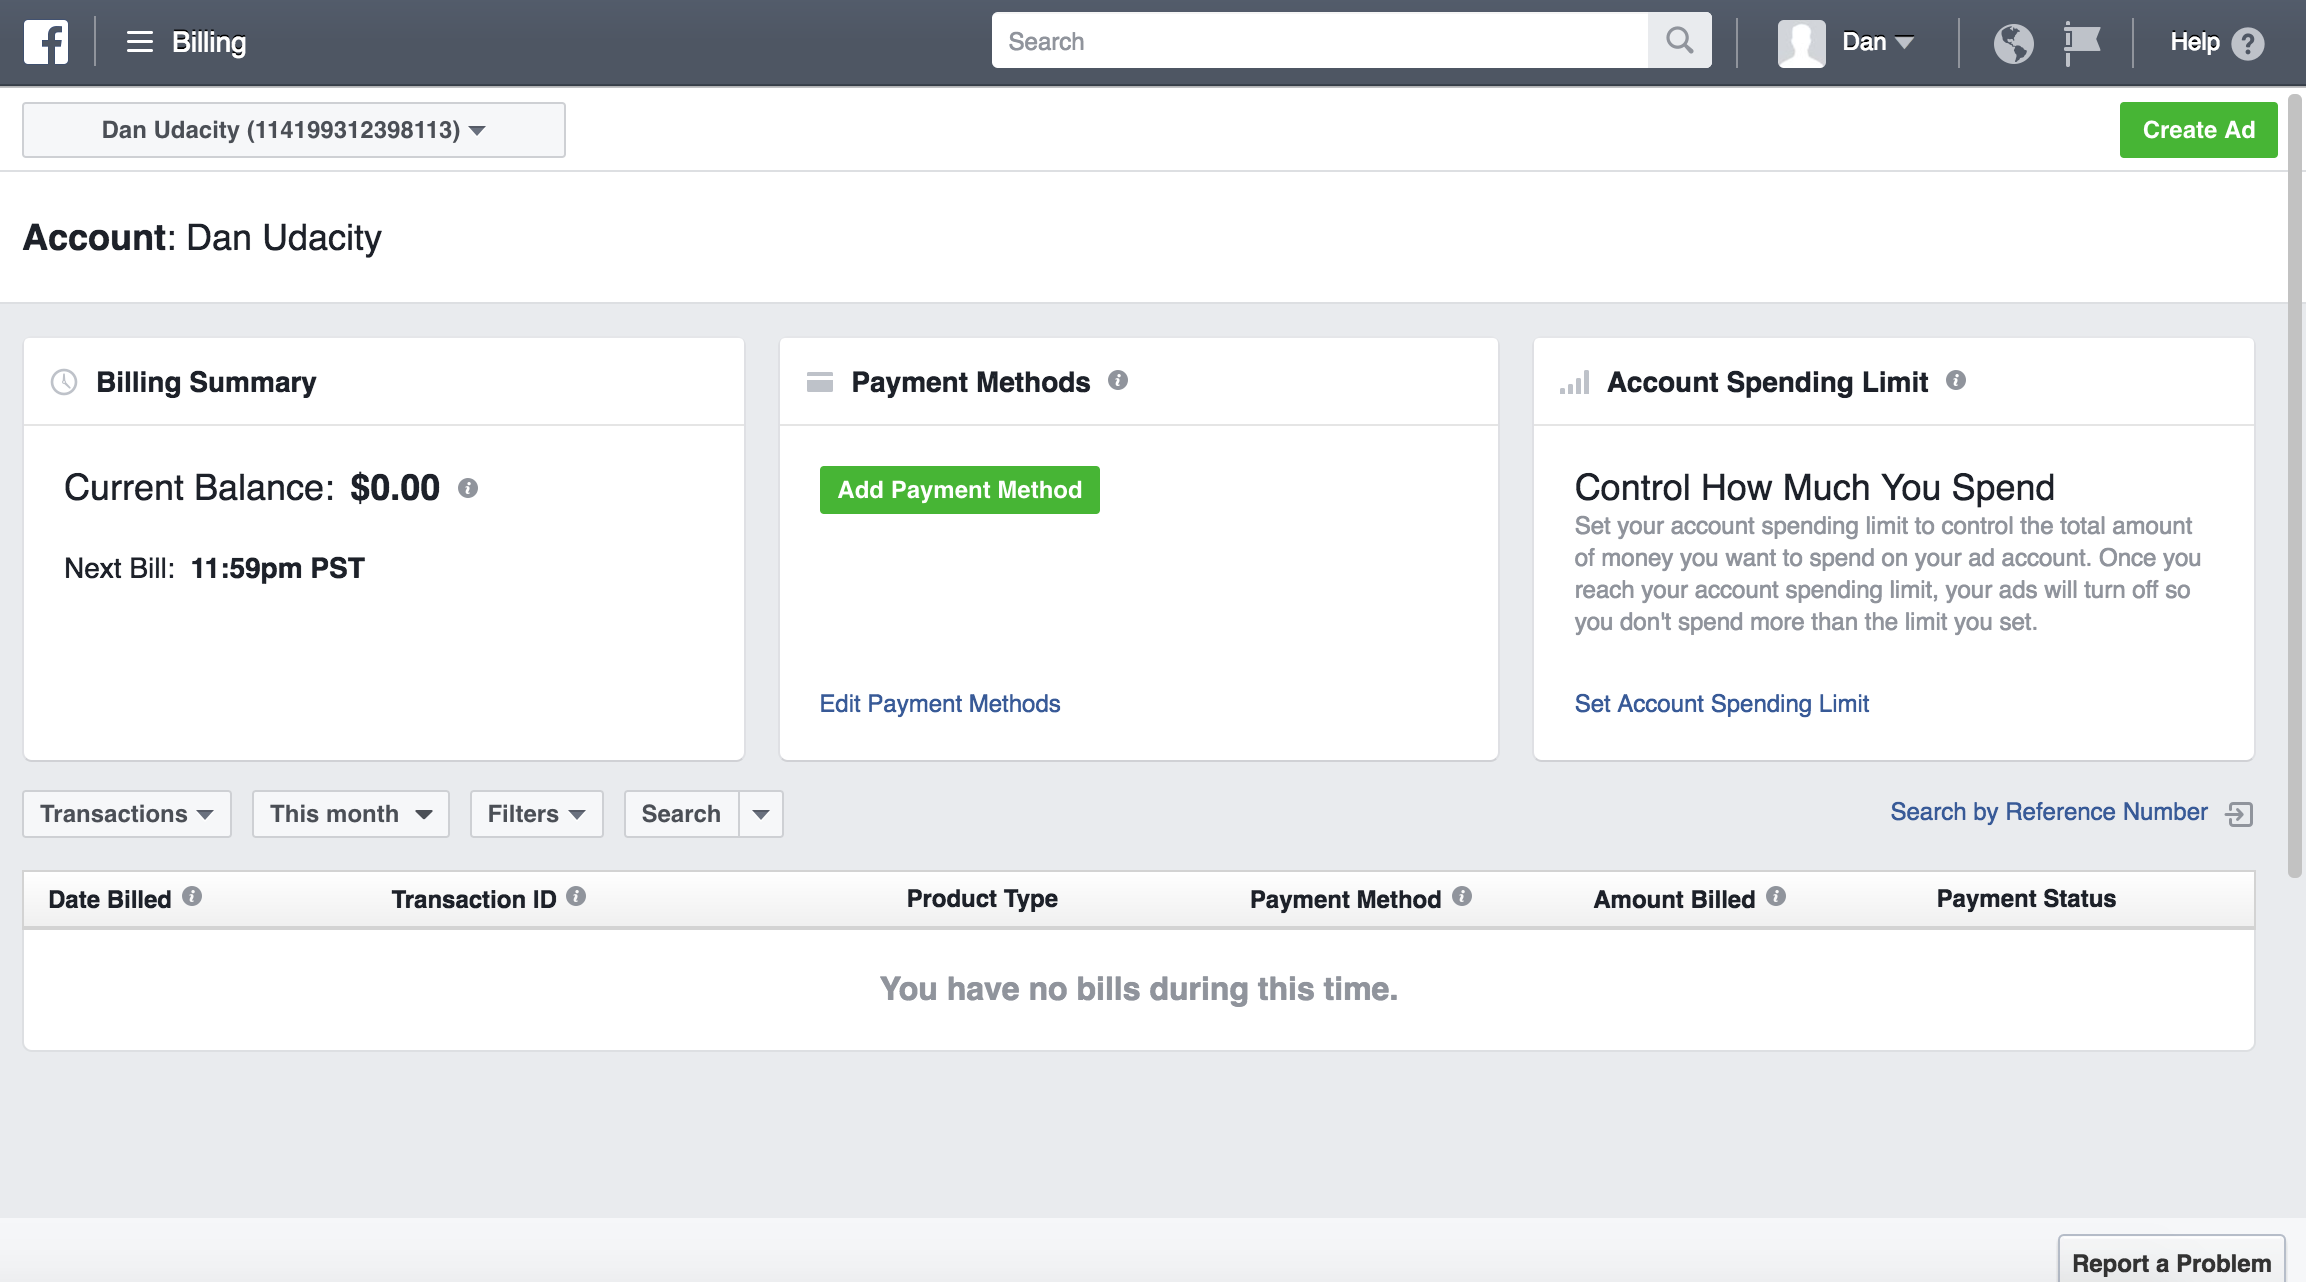Click the info icon beside Payment Methods
The image size is (2306, 1282).
coord(1119,380)
